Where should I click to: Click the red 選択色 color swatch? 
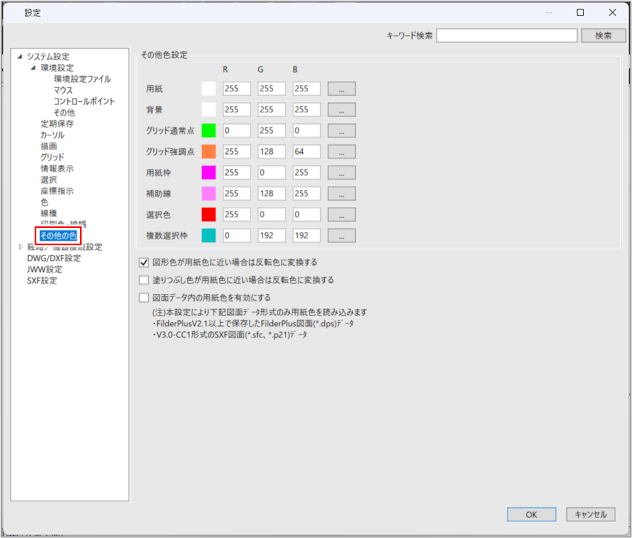click(x=209, y=214)
